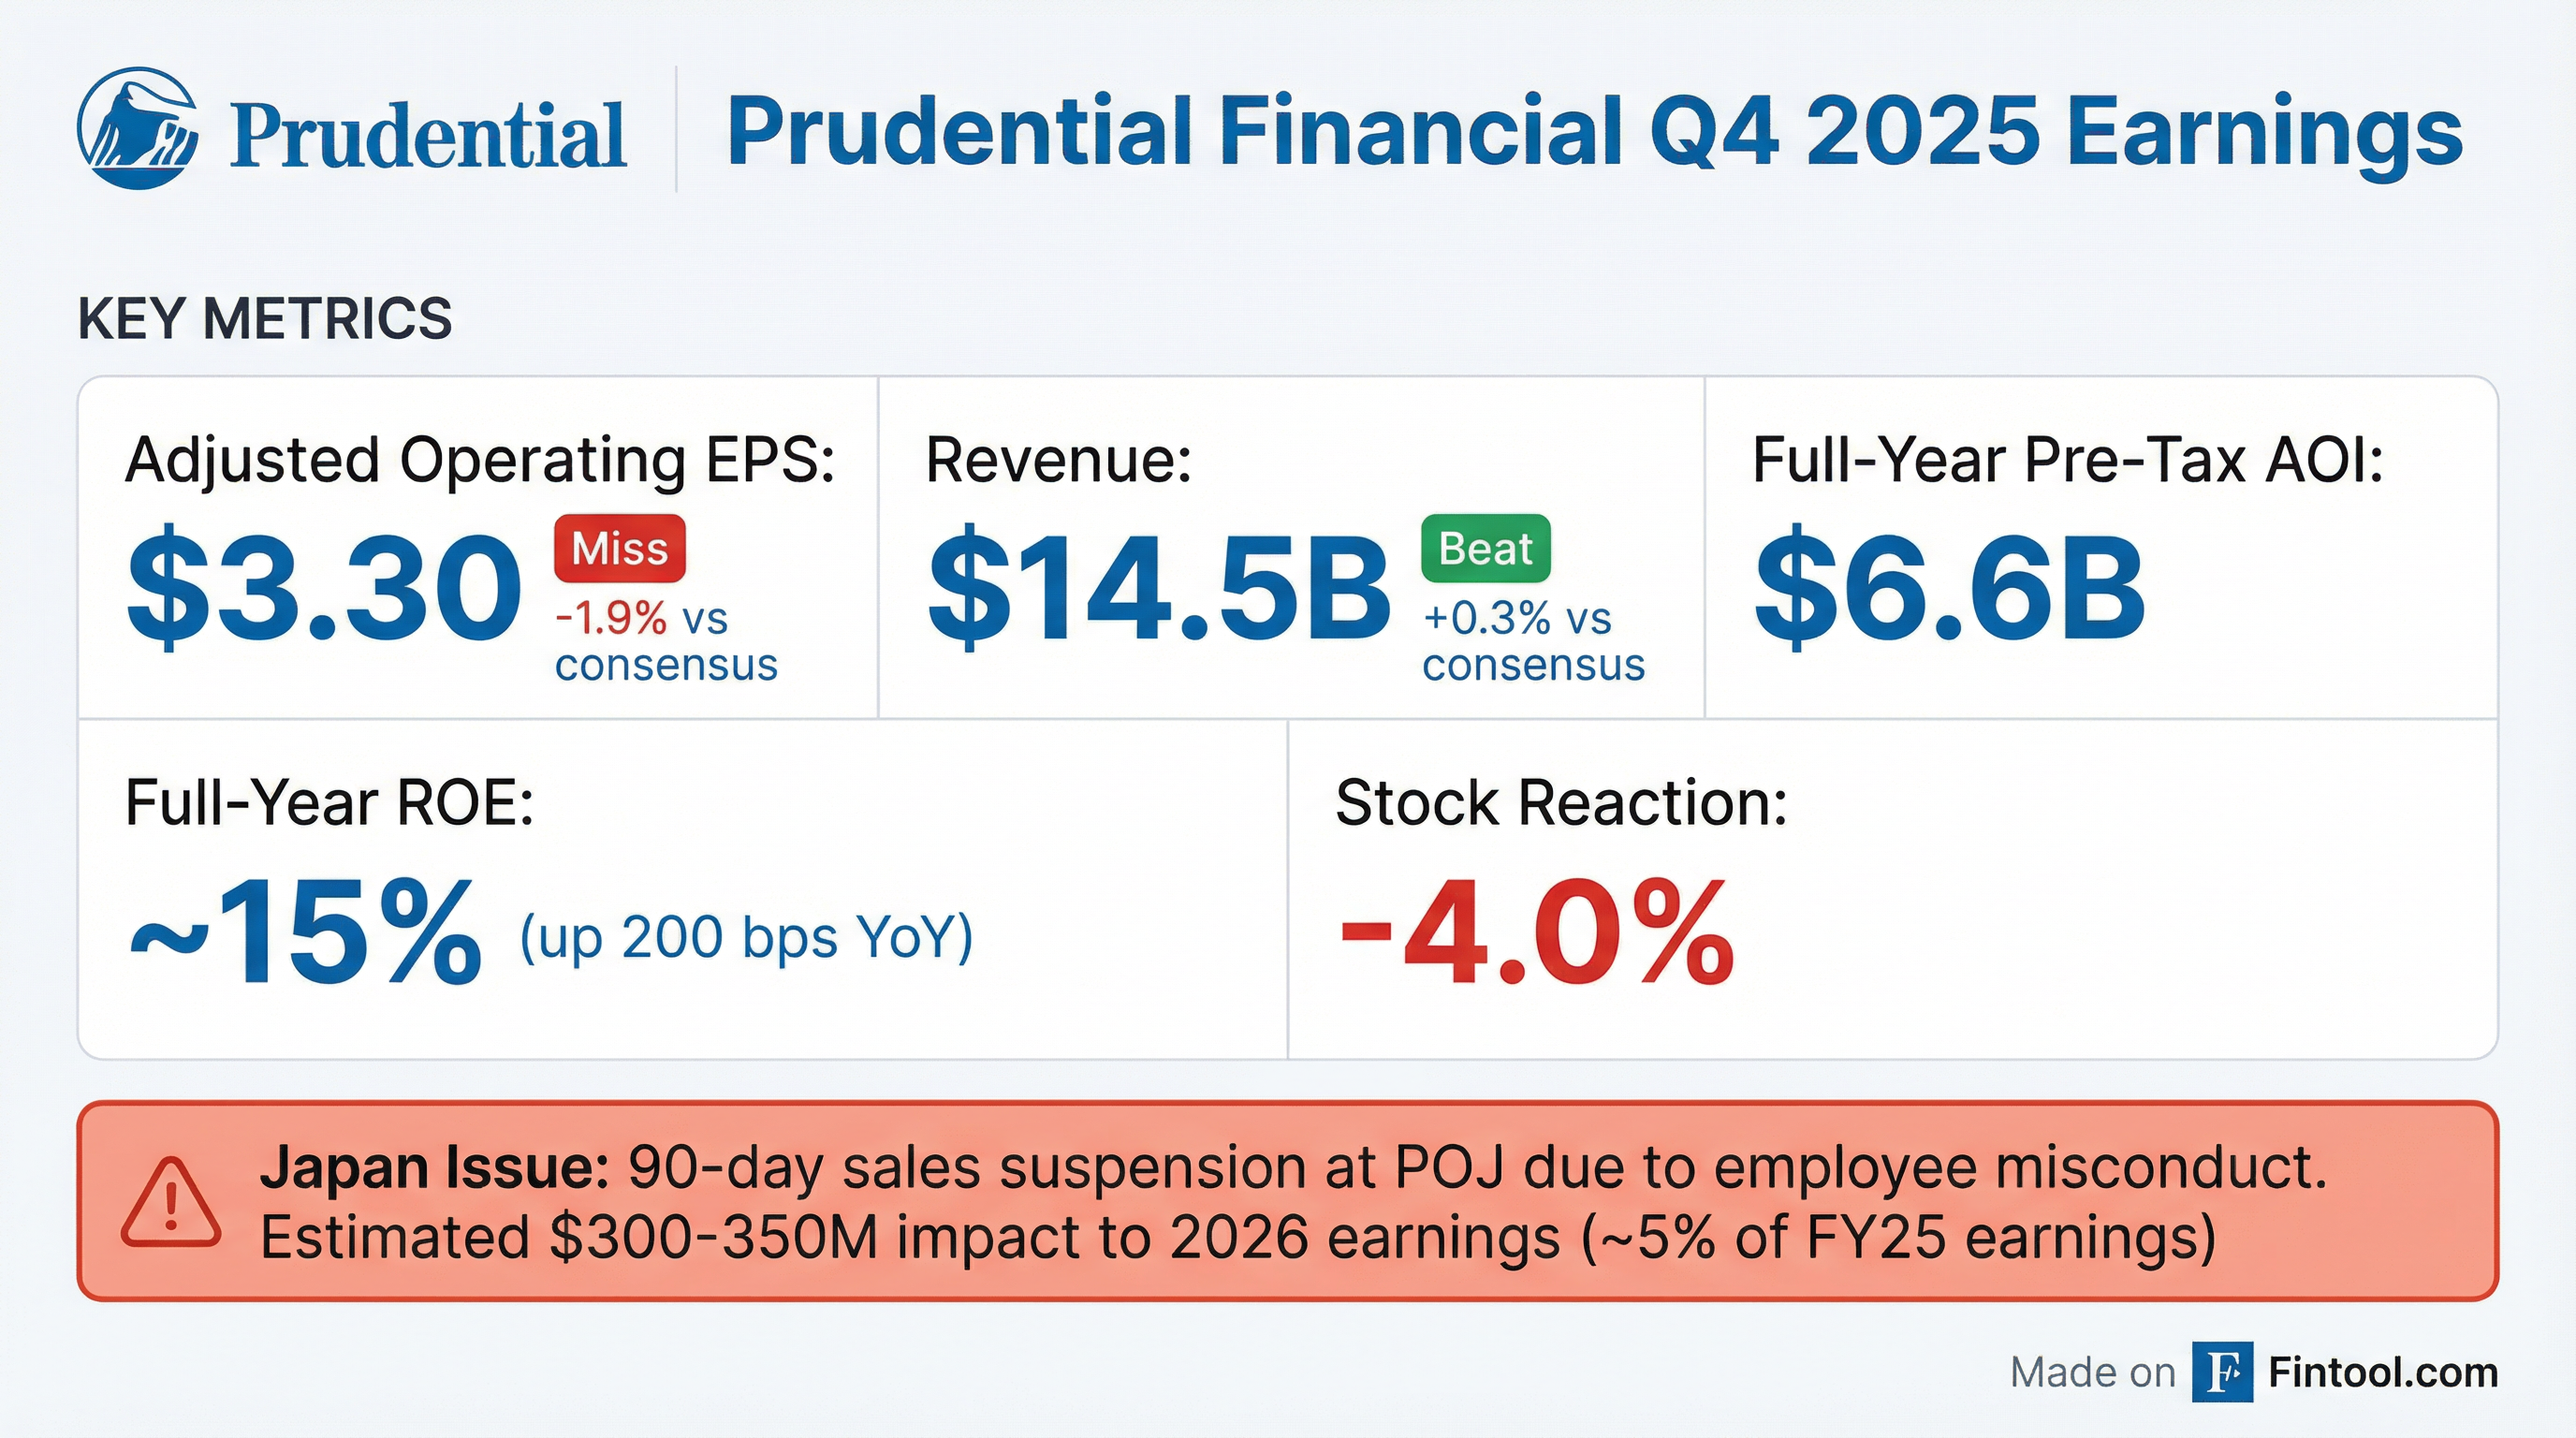Click the bold Japan Issue text
This screenshot has height=1438, width=2576.
[434, 1167]
